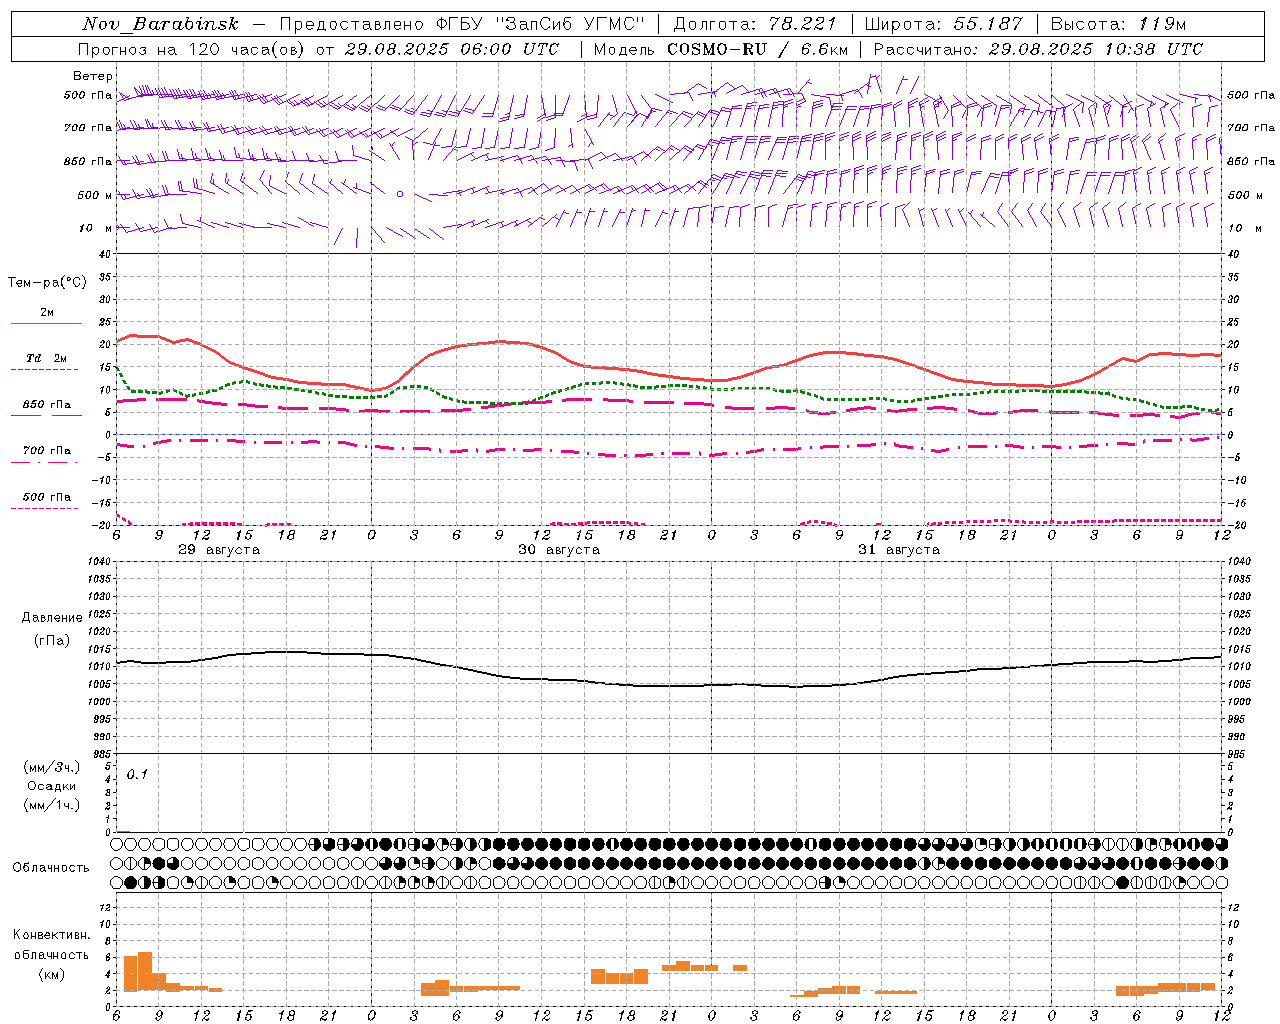Click the "Долгота: 78.221" header field
This screenshot has width=1280, height=1024.
tap(755, 24)
